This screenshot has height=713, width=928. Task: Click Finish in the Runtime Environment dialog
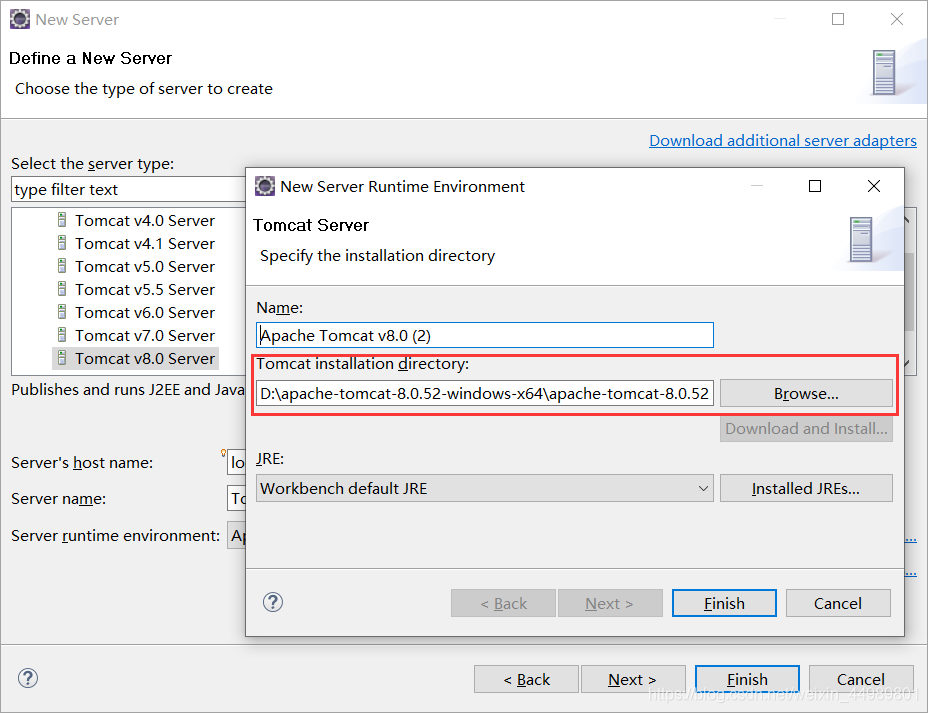(724, 603)
